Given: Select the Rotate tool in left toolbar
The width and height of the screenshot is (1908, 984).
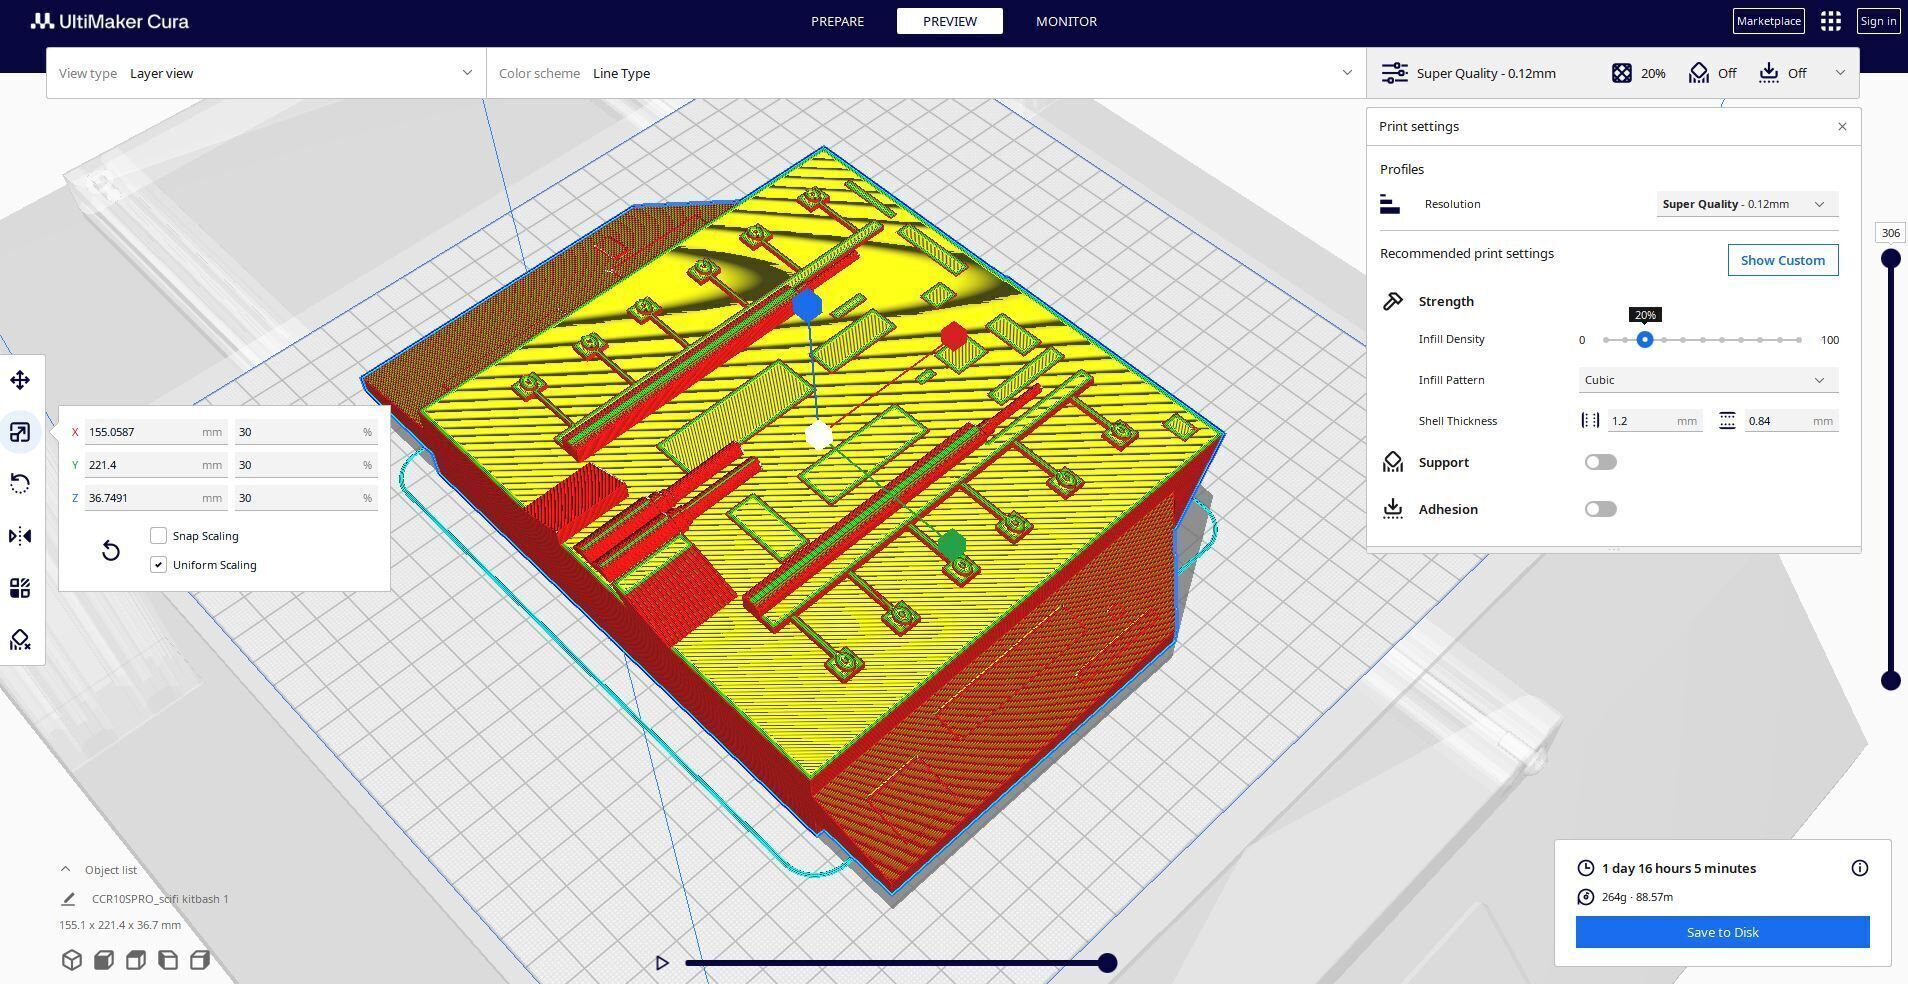Looking at the screenshot, I should pyautogui.click(x=20, y=484).
